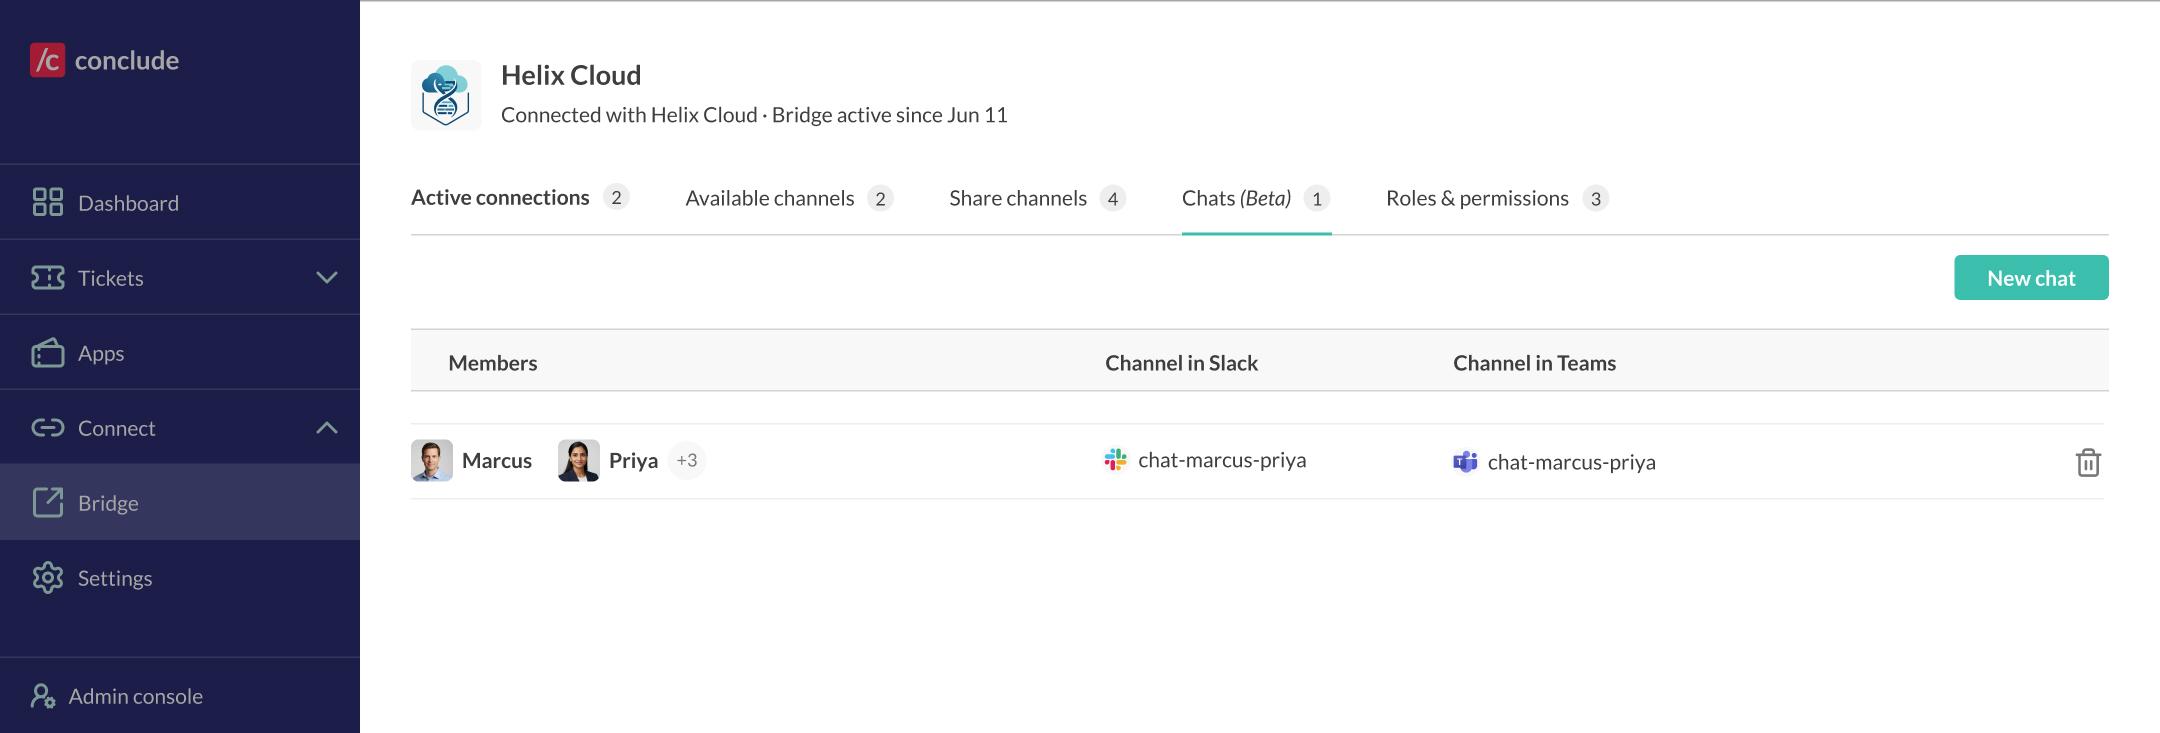Click the Channel in Slack column header
The width and height of the screenshot is (2160, 733).
[x=1181, y=363]
